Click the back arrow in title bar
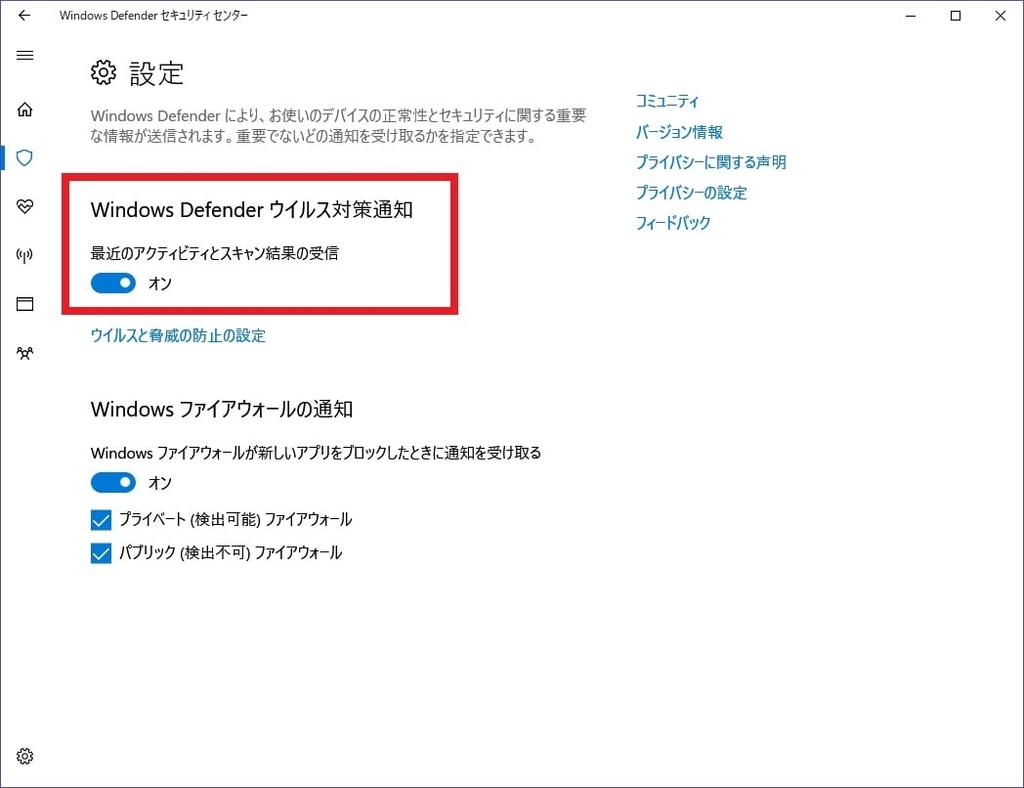Screen dimensions: 1024x788 [24, 15]
